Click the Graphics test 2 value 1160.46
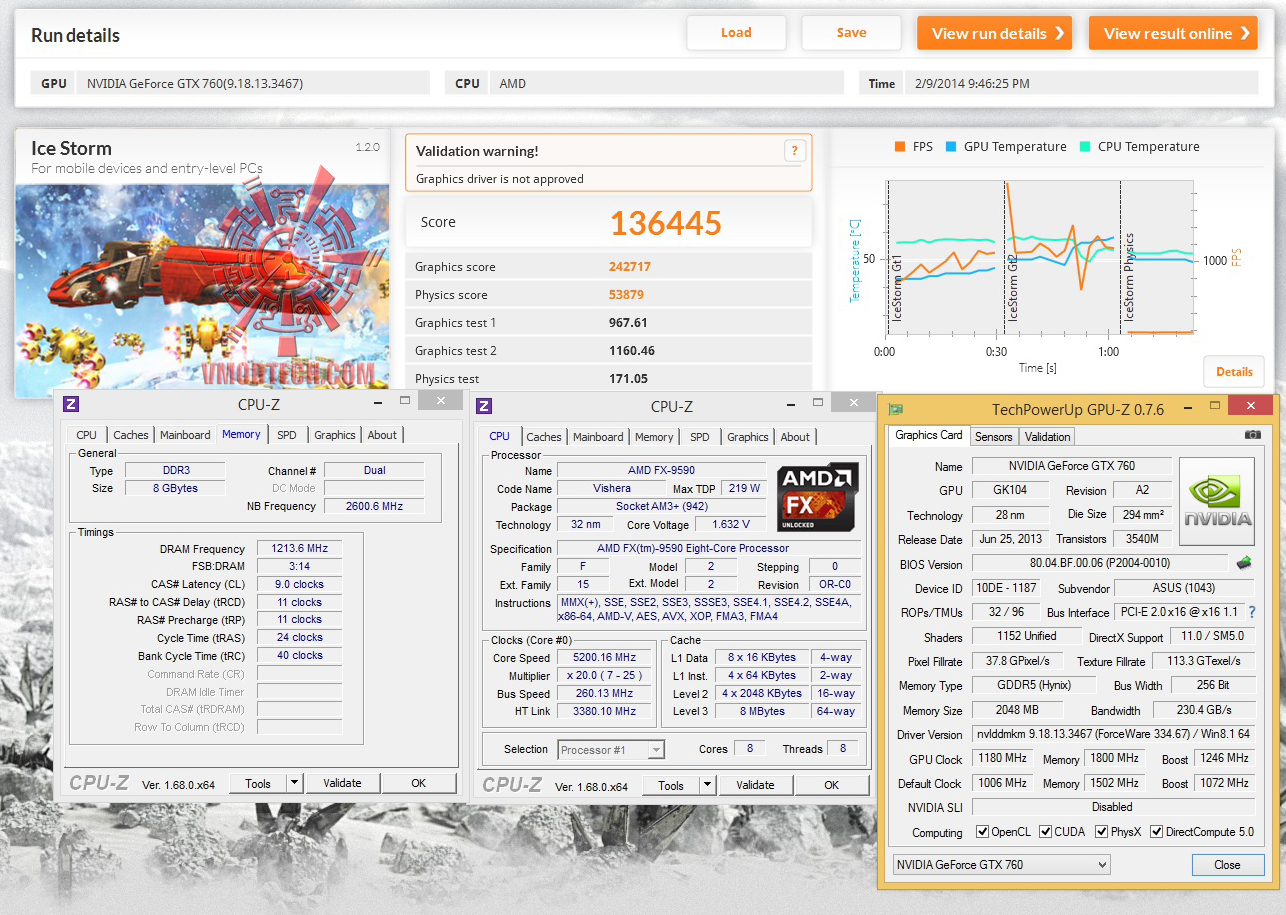1286x915 pixels. pyautogui.click(x=632, y=351)
